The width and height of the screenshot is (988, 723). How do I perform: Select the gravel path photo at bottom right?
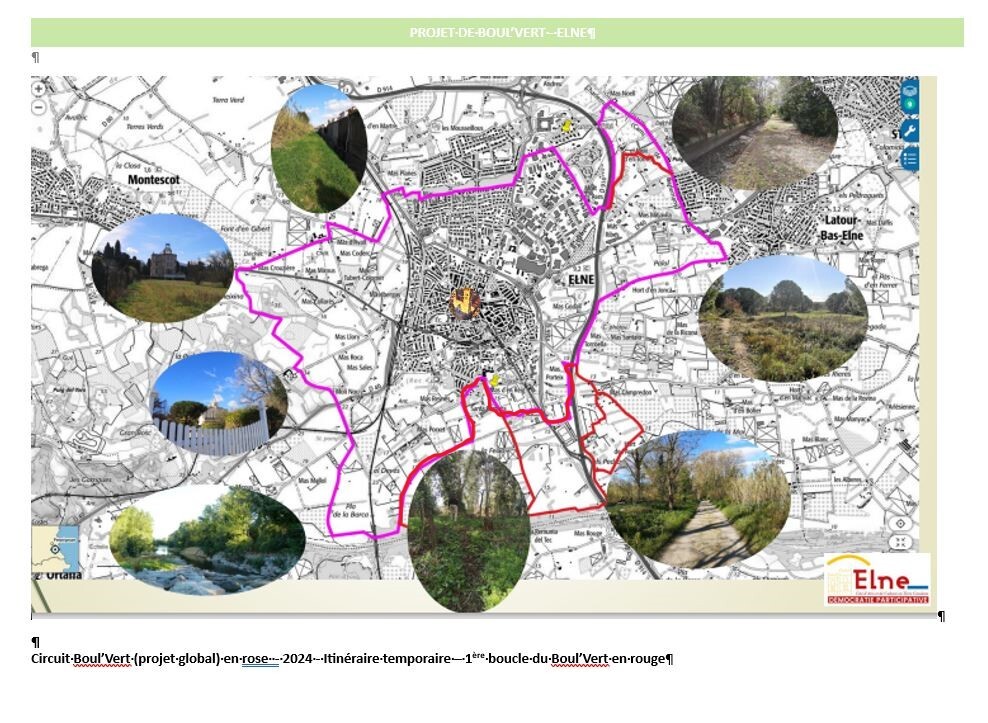coord(696,500)
